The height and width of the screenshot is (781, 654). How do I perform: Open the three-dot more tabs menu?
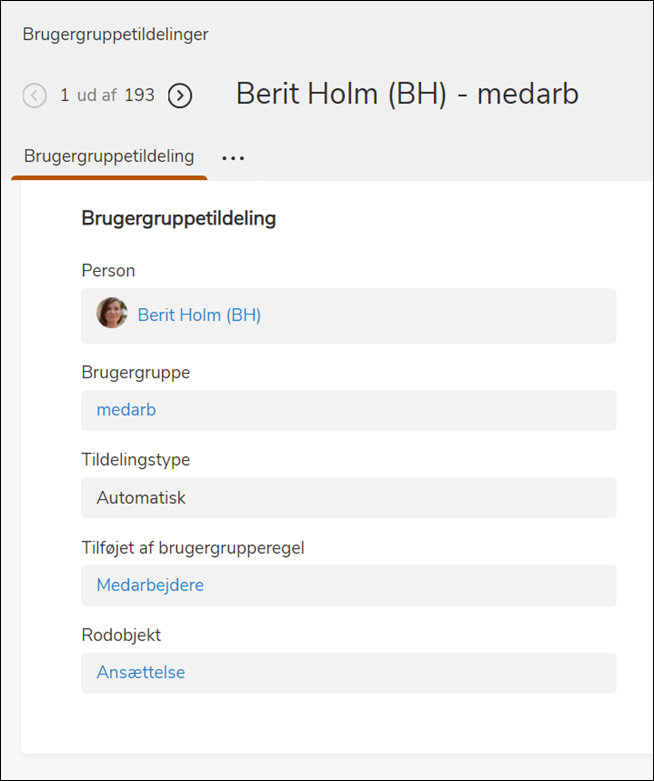(x=233, y=158)
